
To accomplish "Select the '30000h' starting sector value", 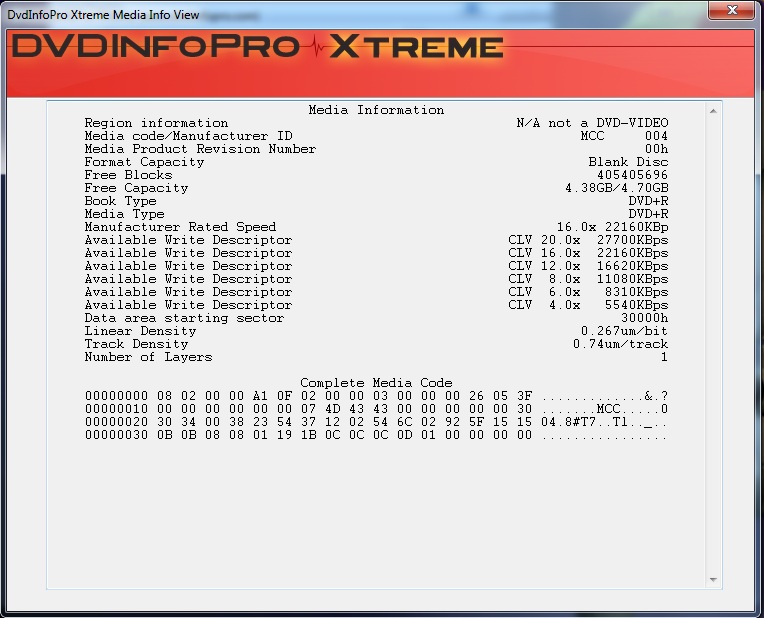I will coord(644,318).
